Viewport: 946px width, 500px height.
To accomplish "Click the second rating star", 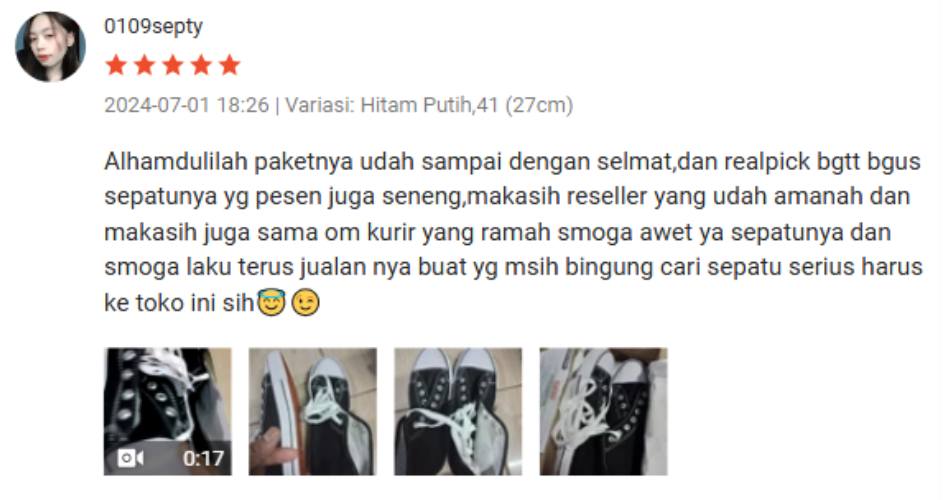I will [x=144, y=65].
